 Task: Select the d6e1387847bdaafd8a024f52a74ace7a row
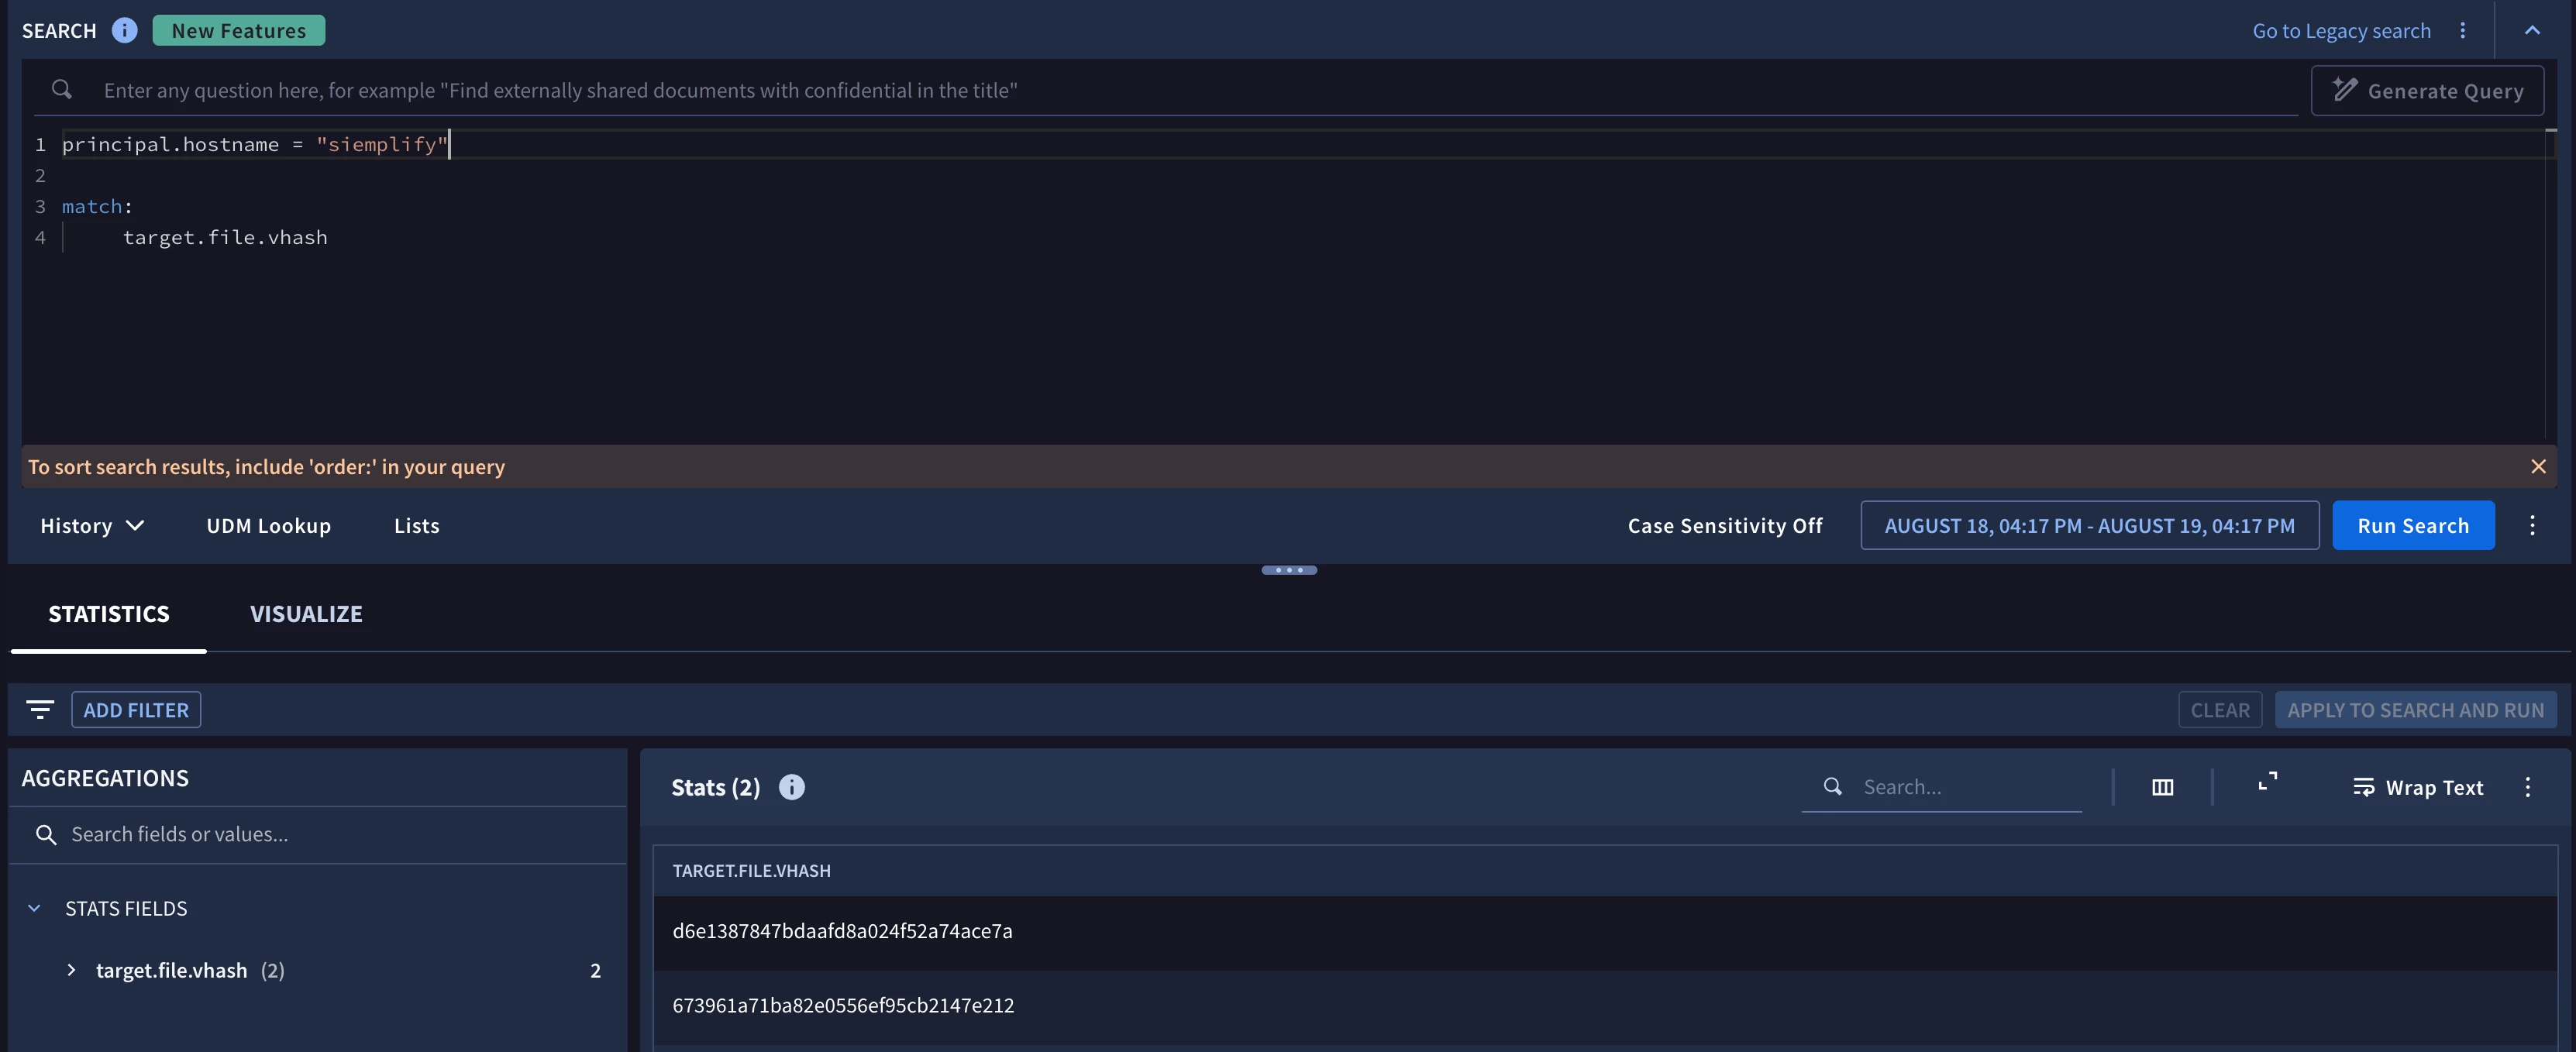(1604, 931)
